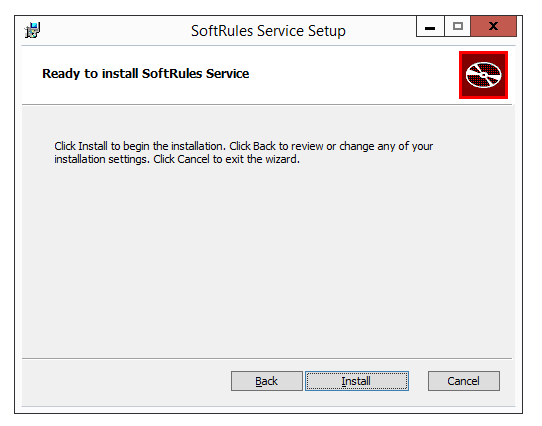Click the red disc logo in the banner
This screenshot has width=542, height=426.
pos(483,75)
